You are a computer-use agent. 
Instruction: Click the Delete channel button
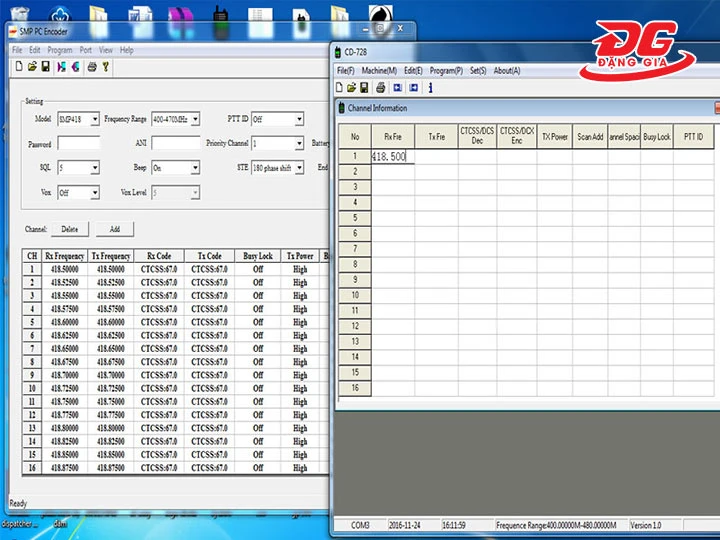[69, 229]
